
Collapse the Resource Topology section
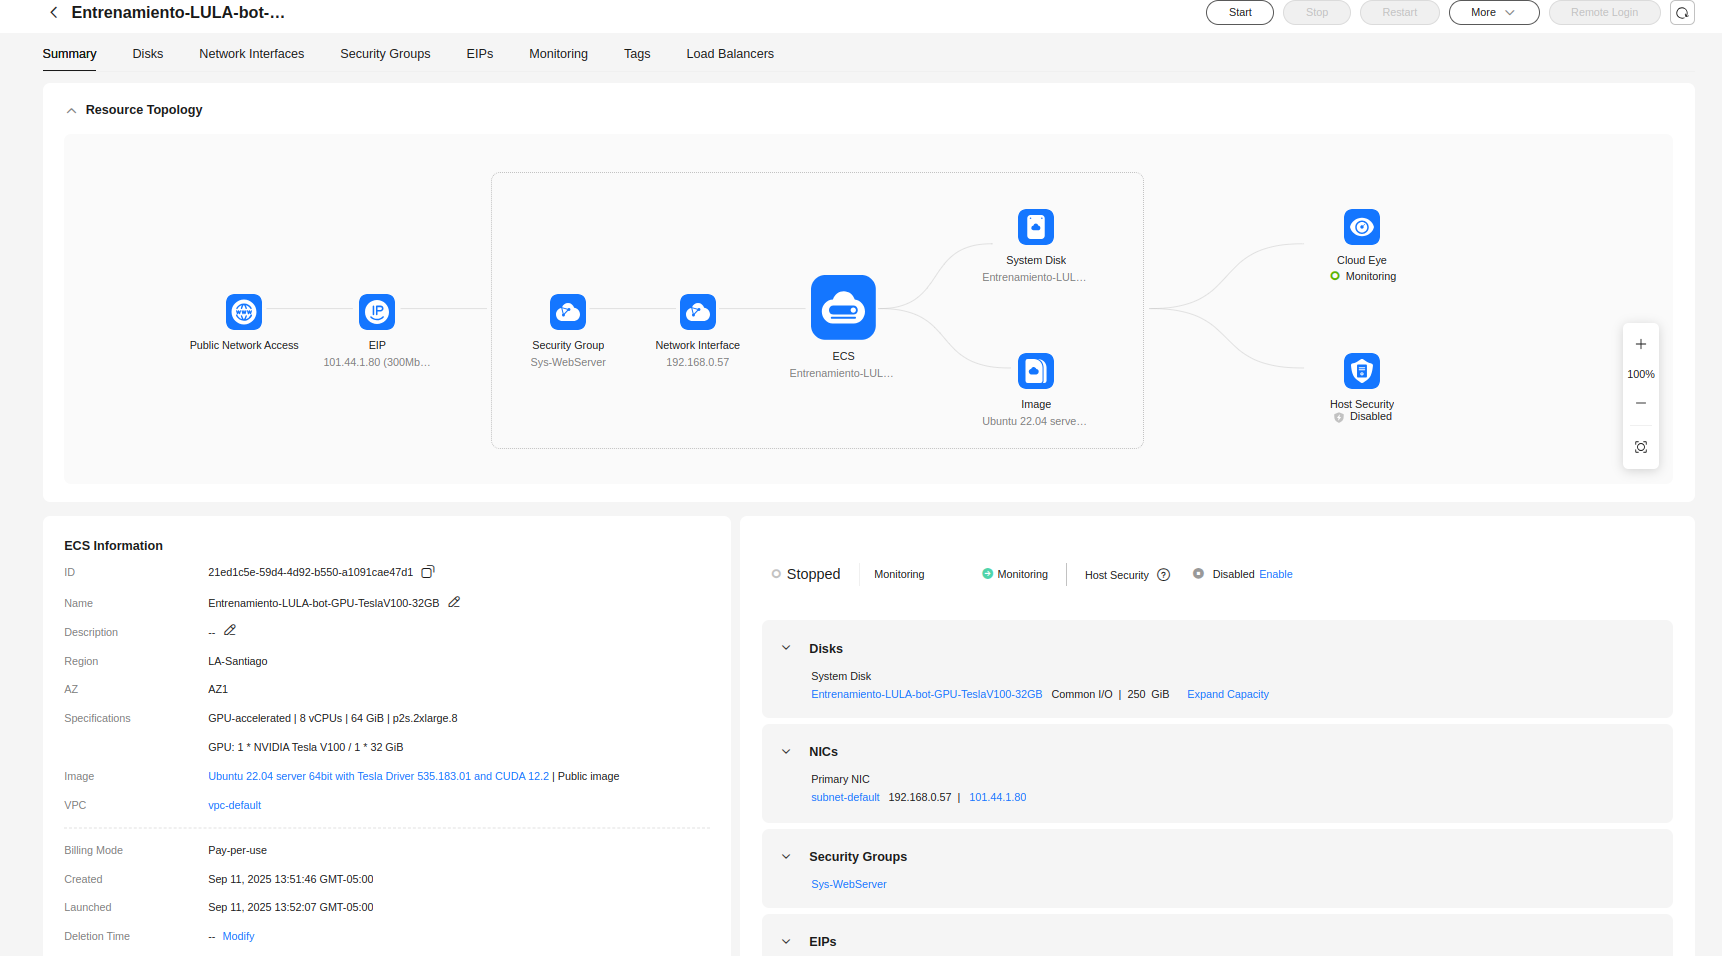click(x=71, y=110)
